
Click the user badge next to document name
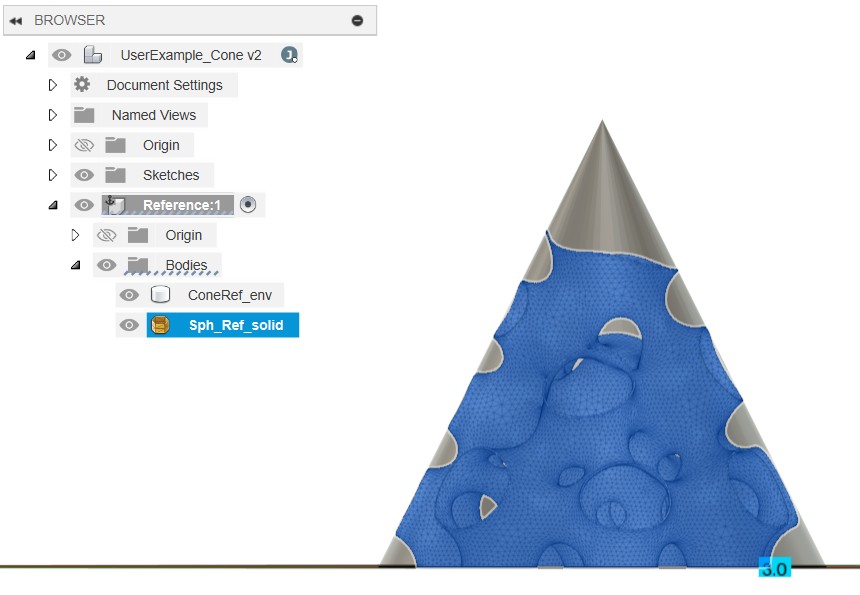(x=289, y=55)
